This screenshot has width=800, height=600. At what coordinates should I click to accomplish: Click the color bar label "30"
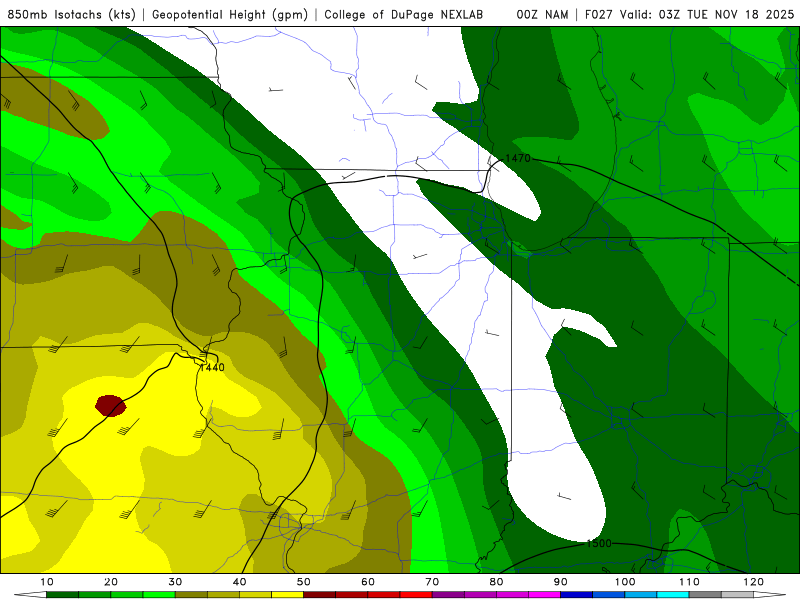pyautogui.click(x=175, y=582)
